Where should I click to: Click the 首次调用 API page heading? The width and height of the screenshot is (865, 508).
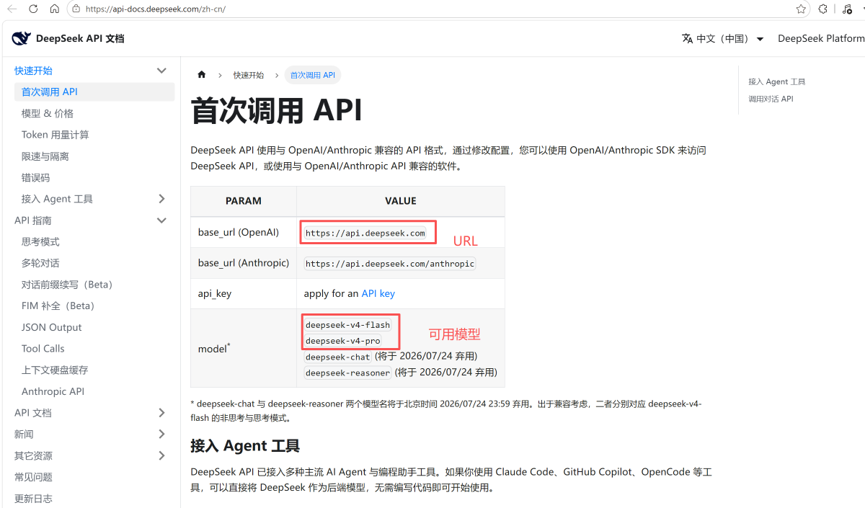coord(276,110)
